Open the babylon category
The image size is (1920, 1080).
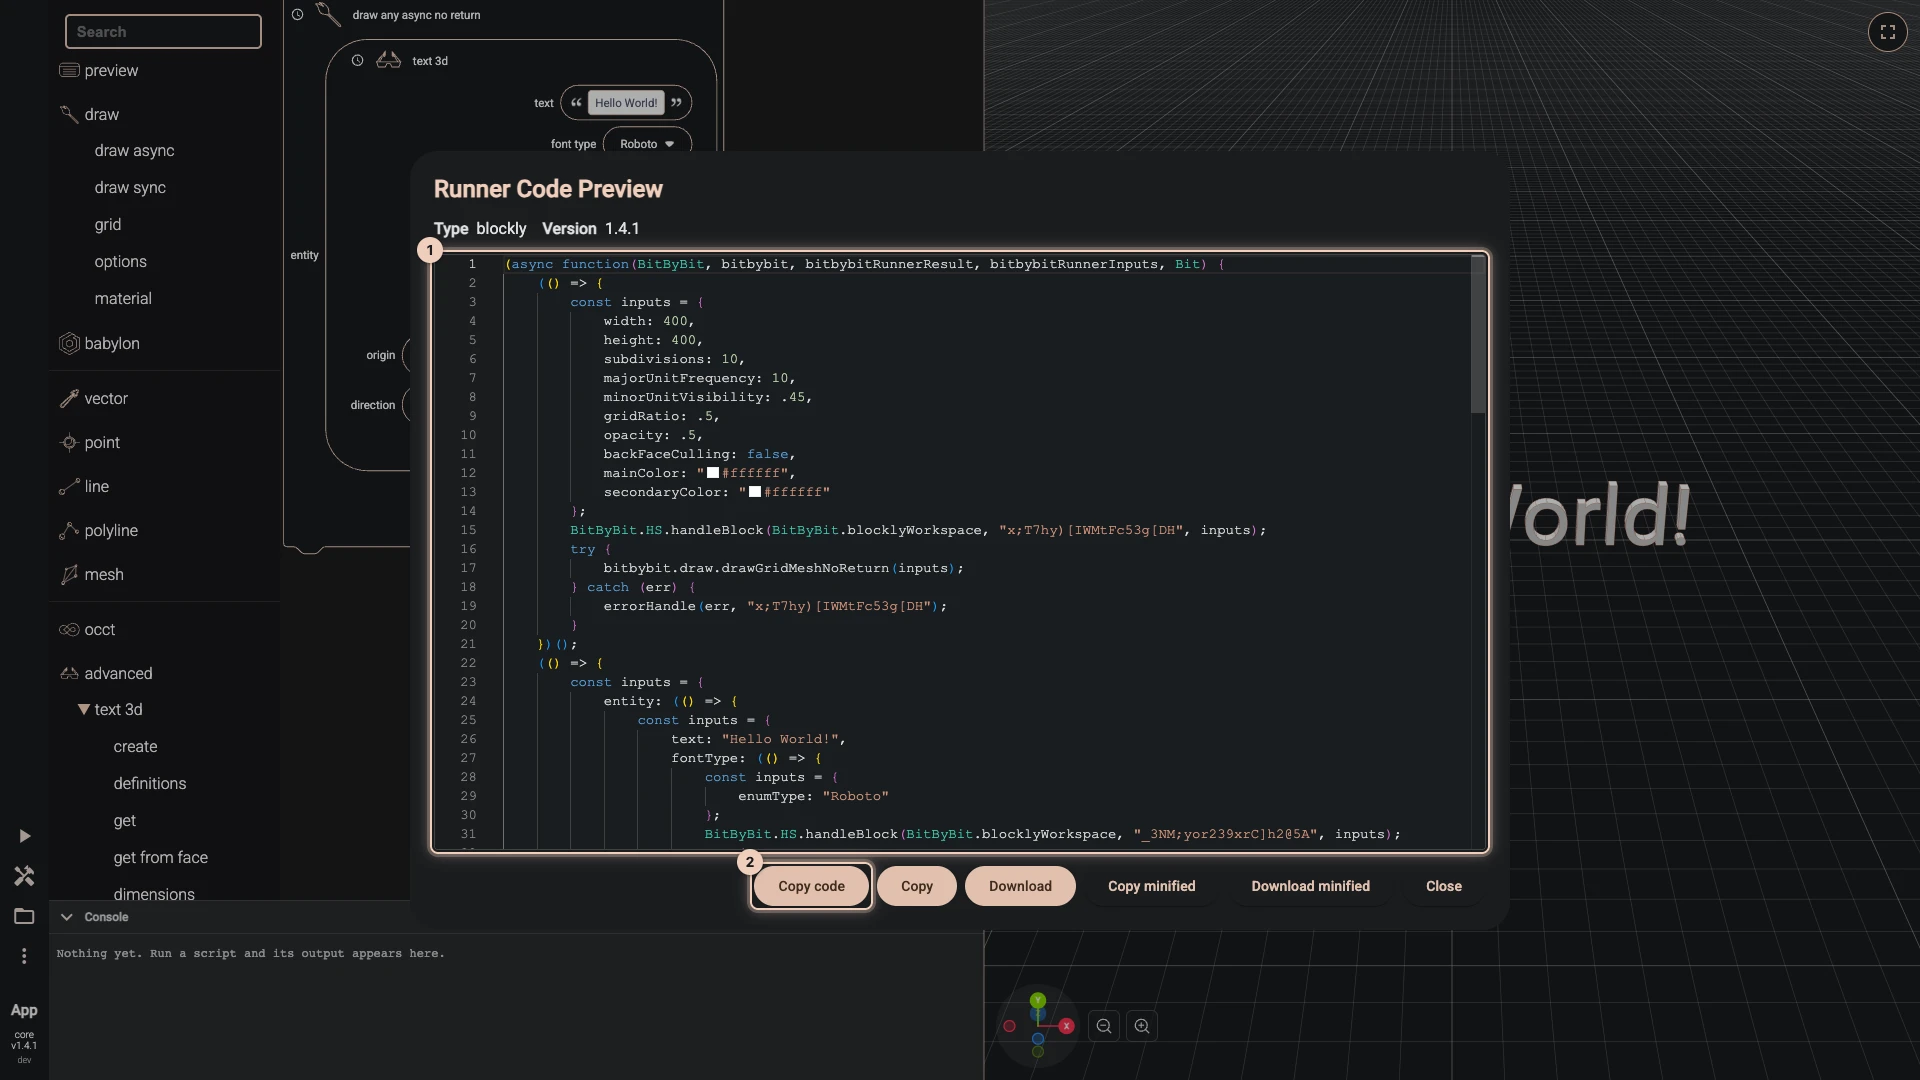pos(112,344)
